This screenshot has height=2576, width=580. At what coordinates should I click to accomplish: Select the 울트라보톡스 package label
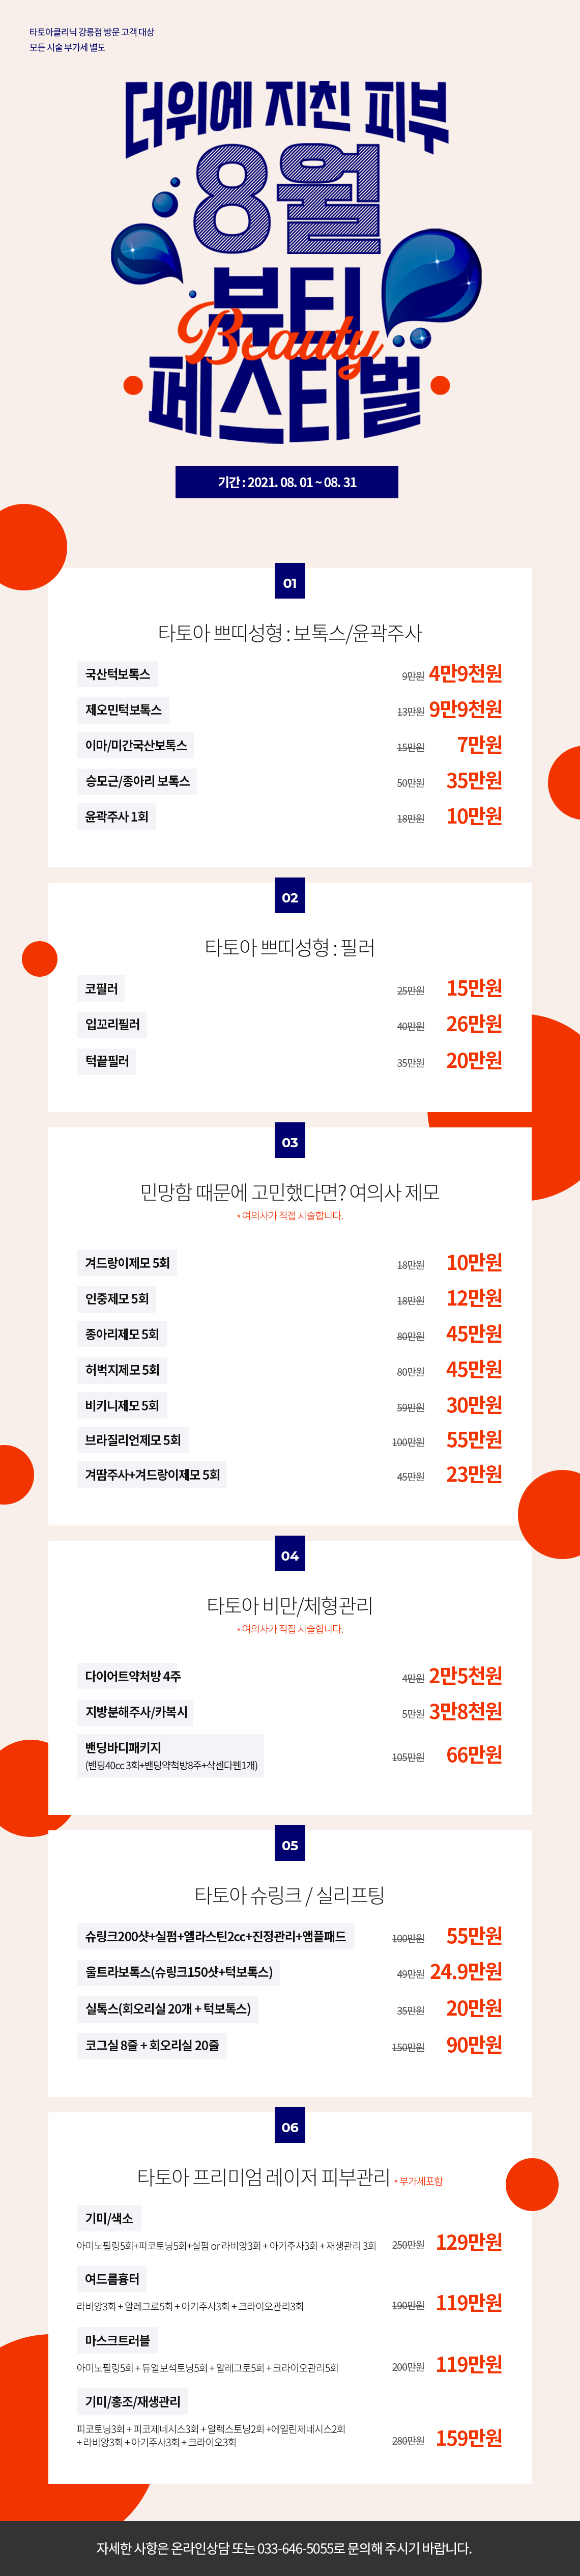pos(179,1972)
